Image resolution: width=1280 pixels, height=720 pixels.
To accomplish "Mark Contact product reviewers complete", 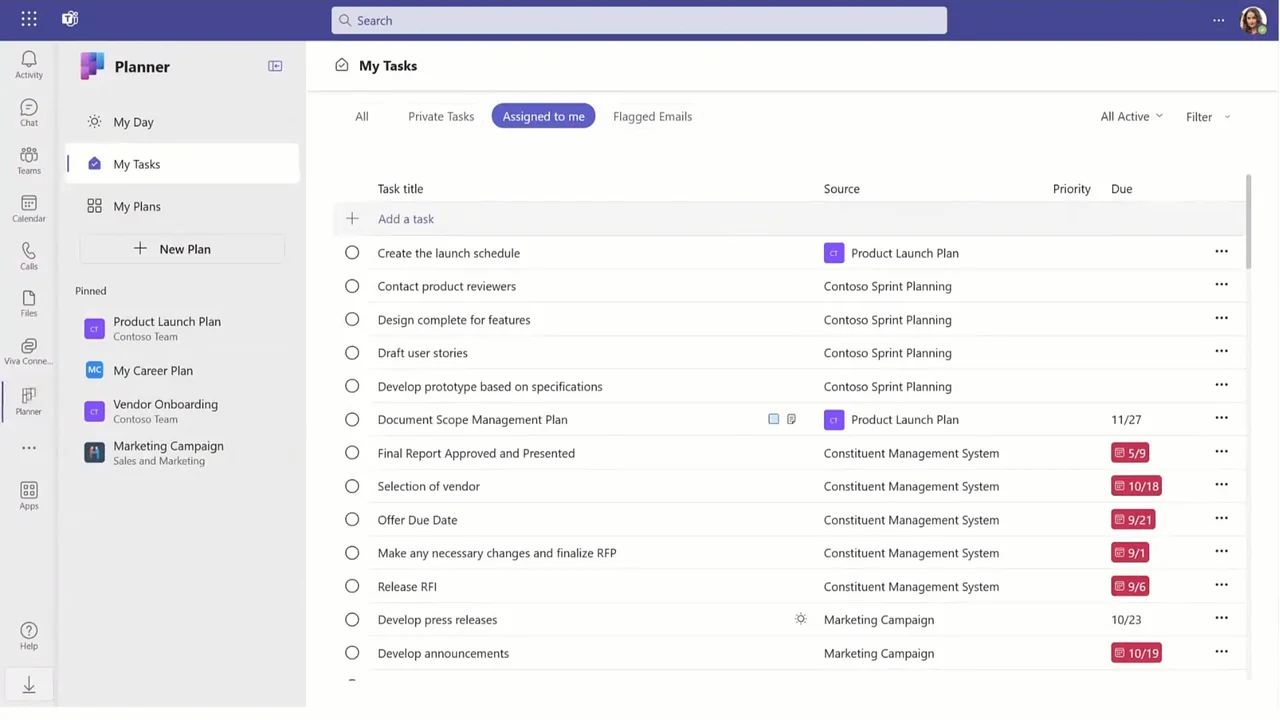I will coord(352,286).
